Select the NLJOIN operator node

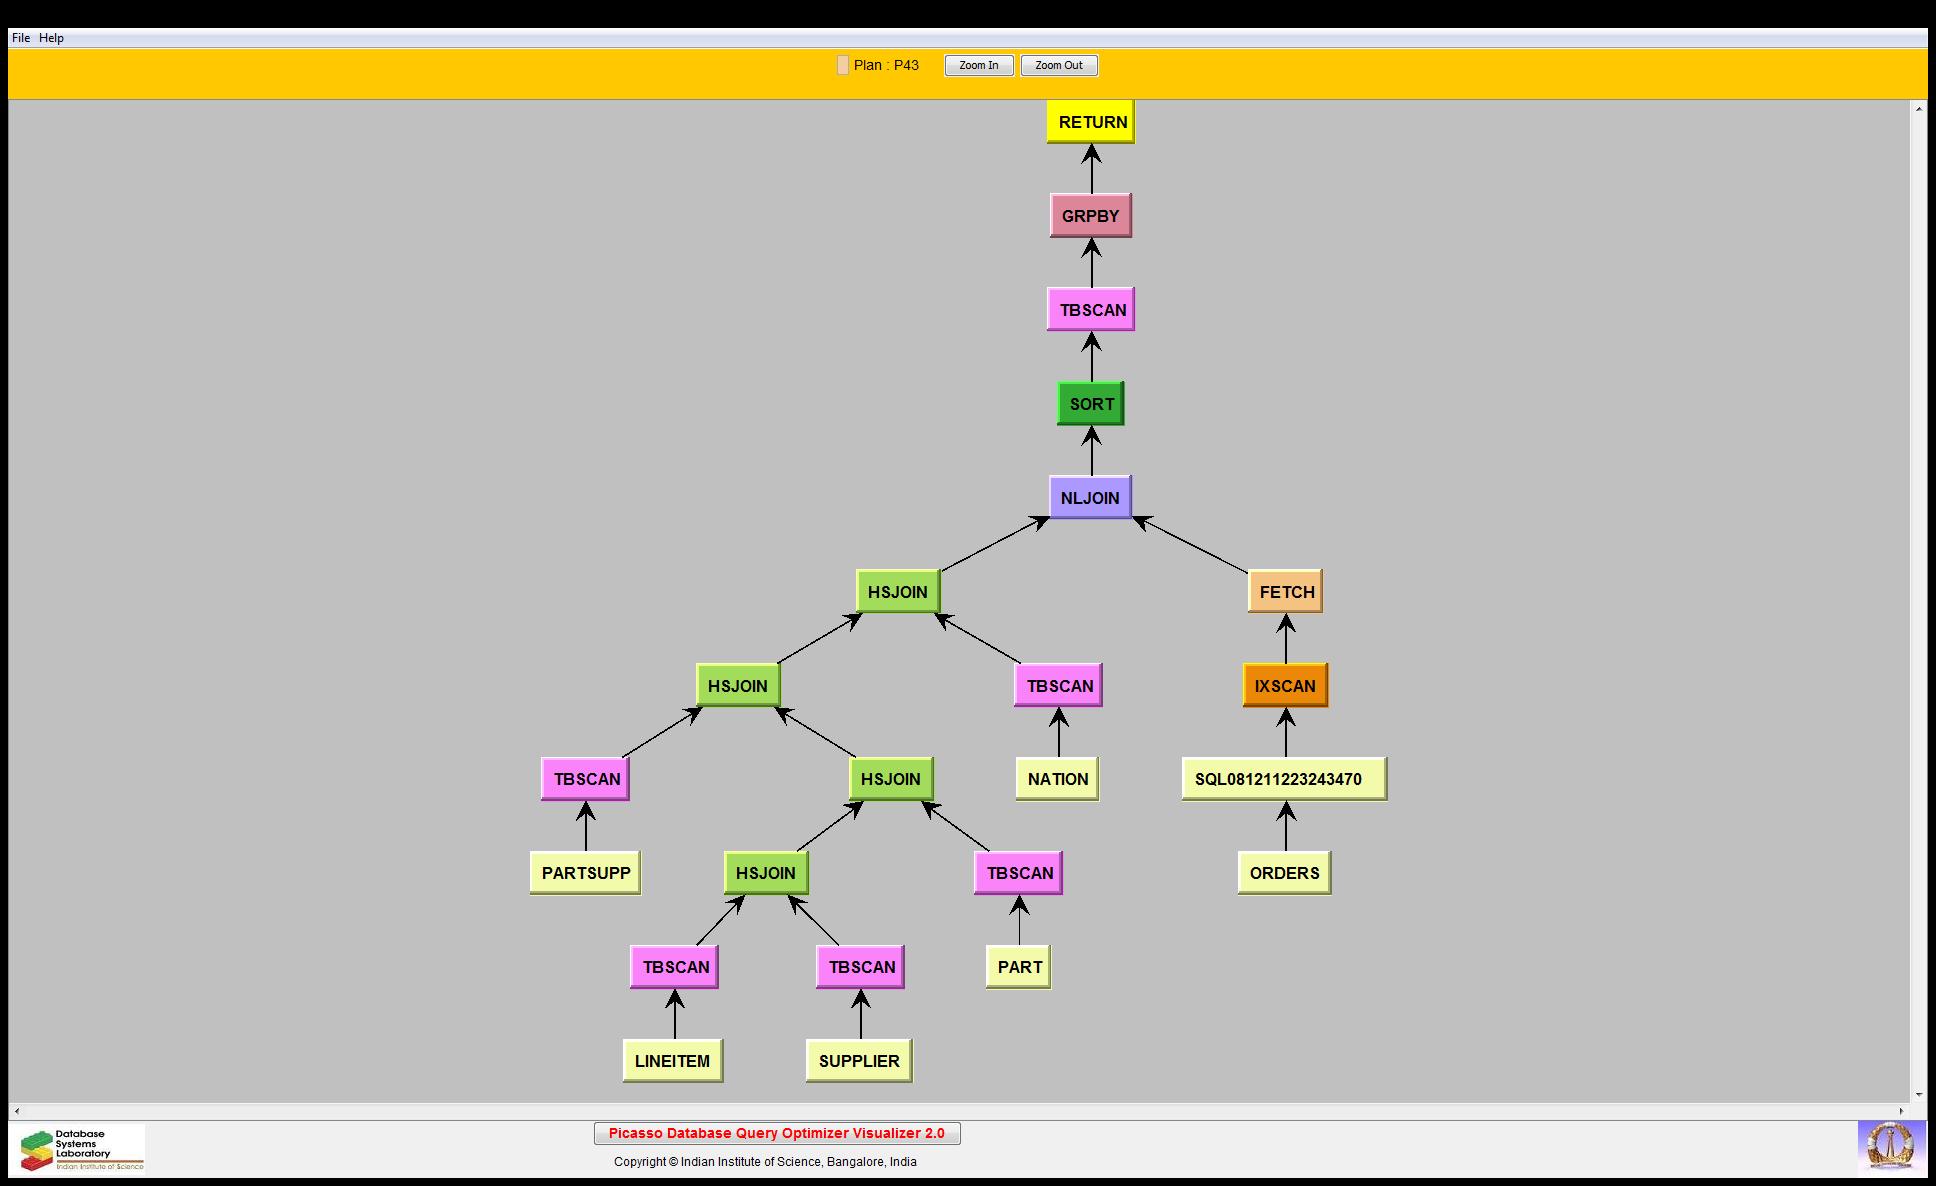tap(1089, 498)
